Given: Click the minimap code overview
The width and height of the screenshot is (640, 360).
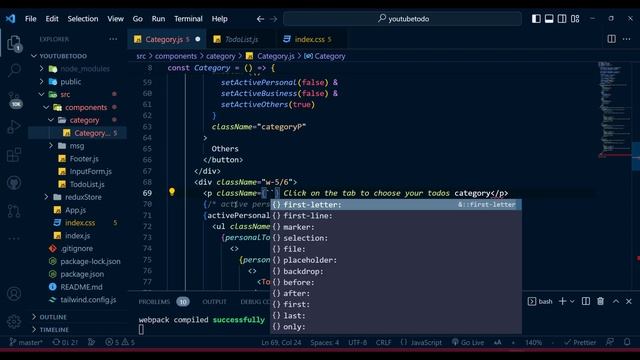Looking at the screenshot, I should (614, 109).
